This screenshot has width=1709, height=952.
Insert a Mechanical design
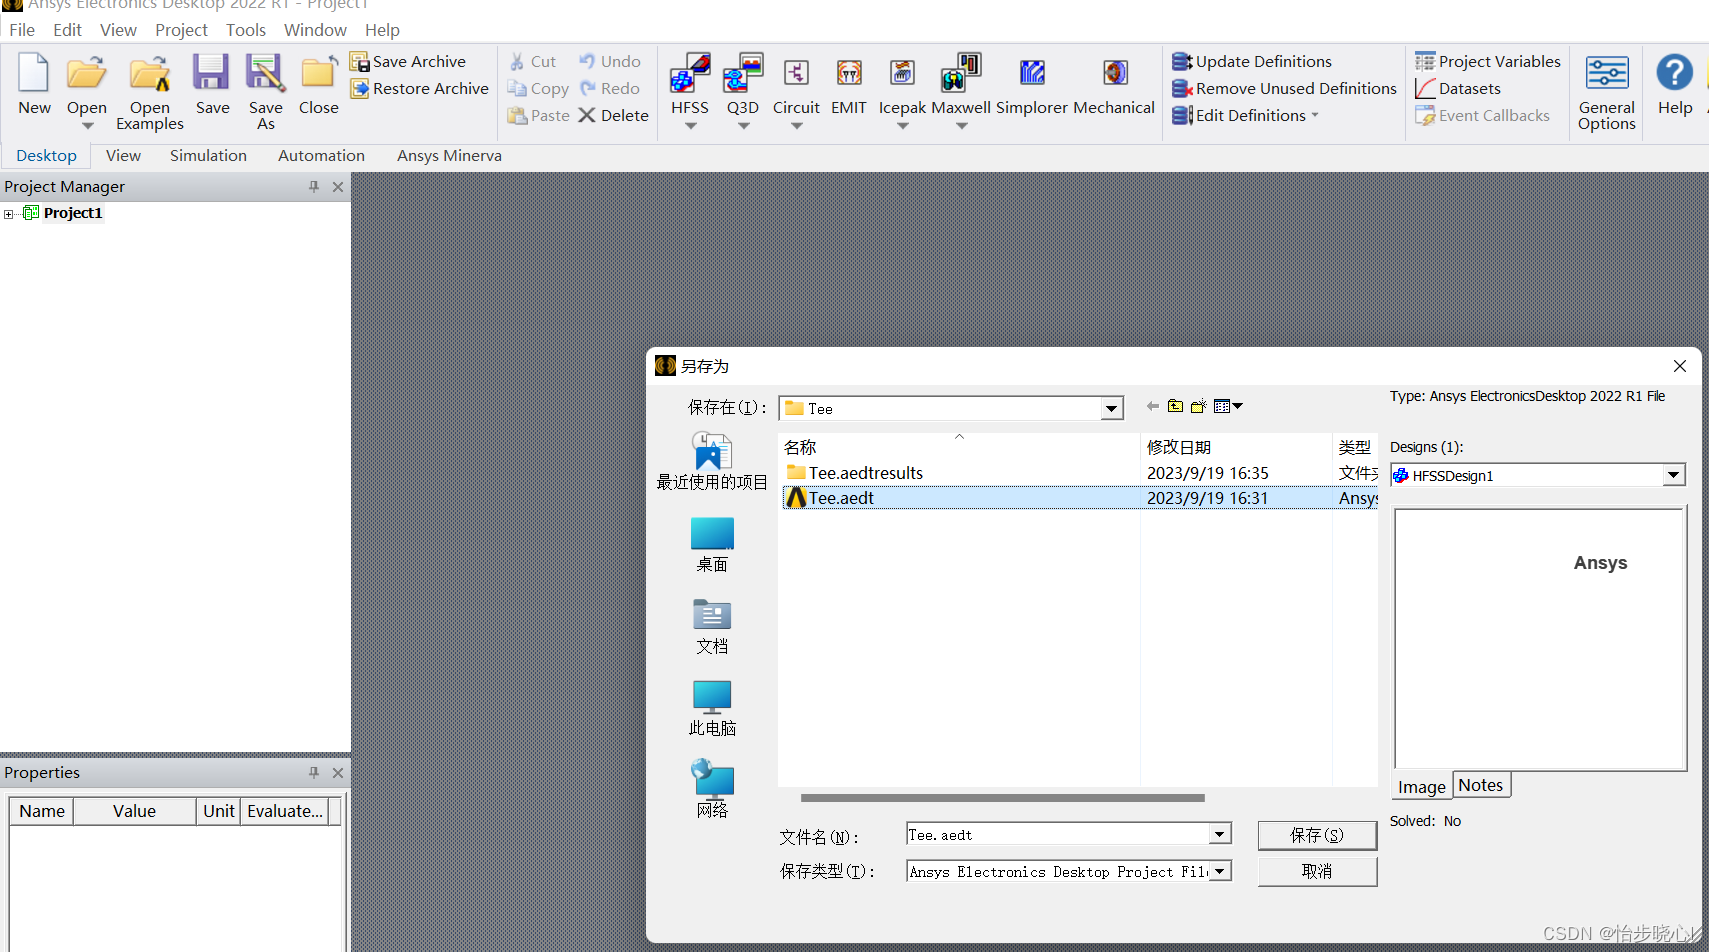pyautogui.click(x=1115, y=73)
